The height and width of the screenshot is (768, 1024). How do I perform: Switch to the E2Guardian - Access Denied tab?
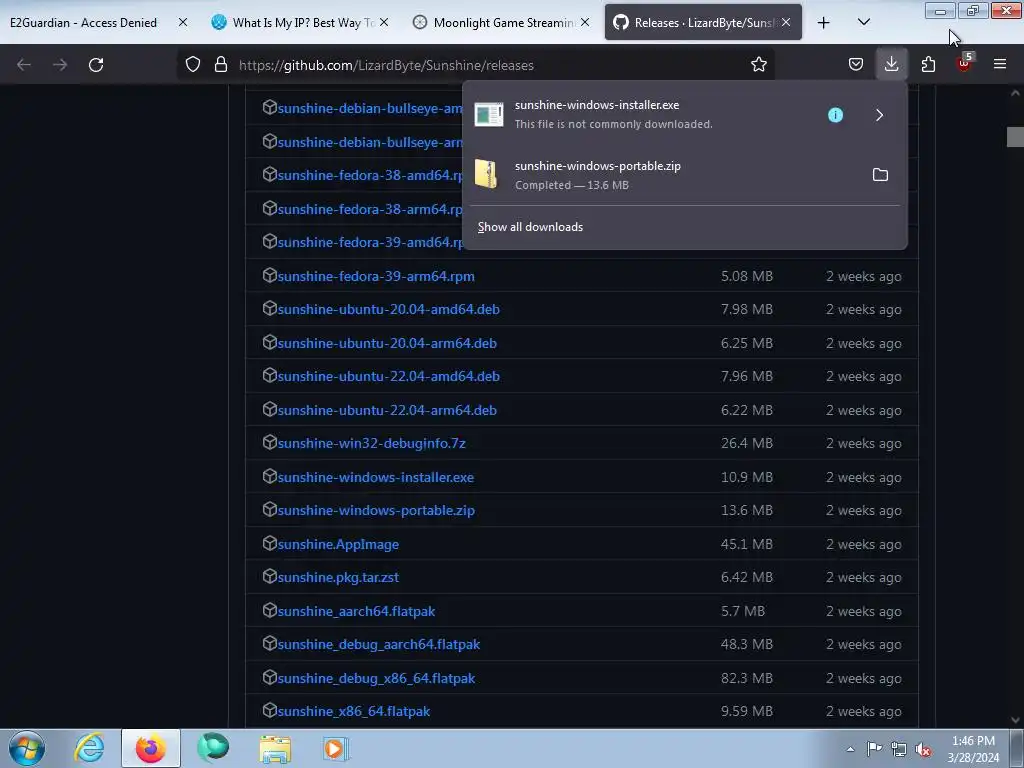pyautogui.click(x=84, y=23)
